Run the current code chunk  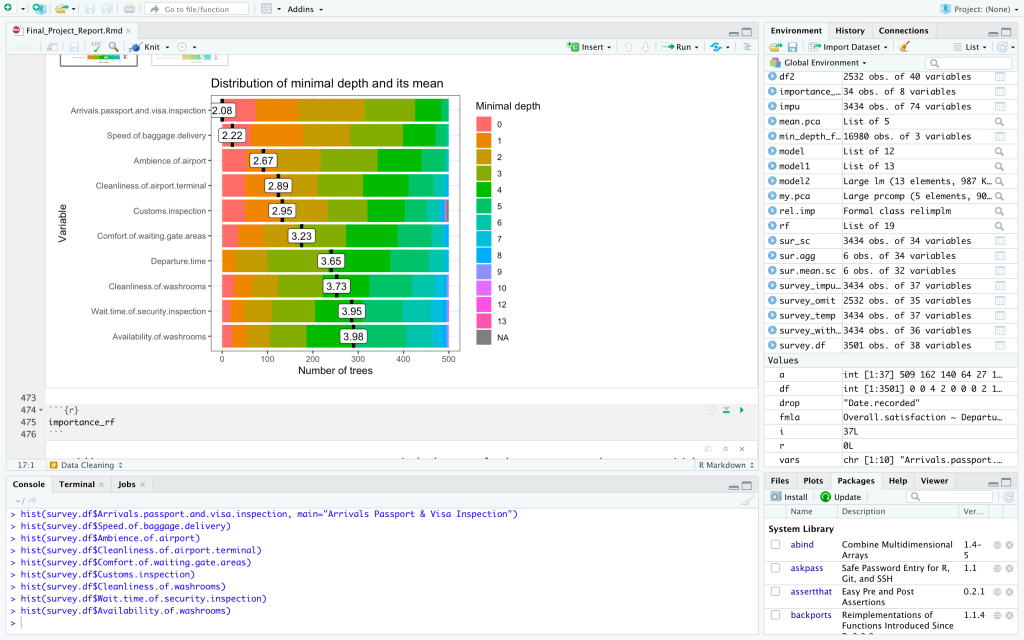741,410
